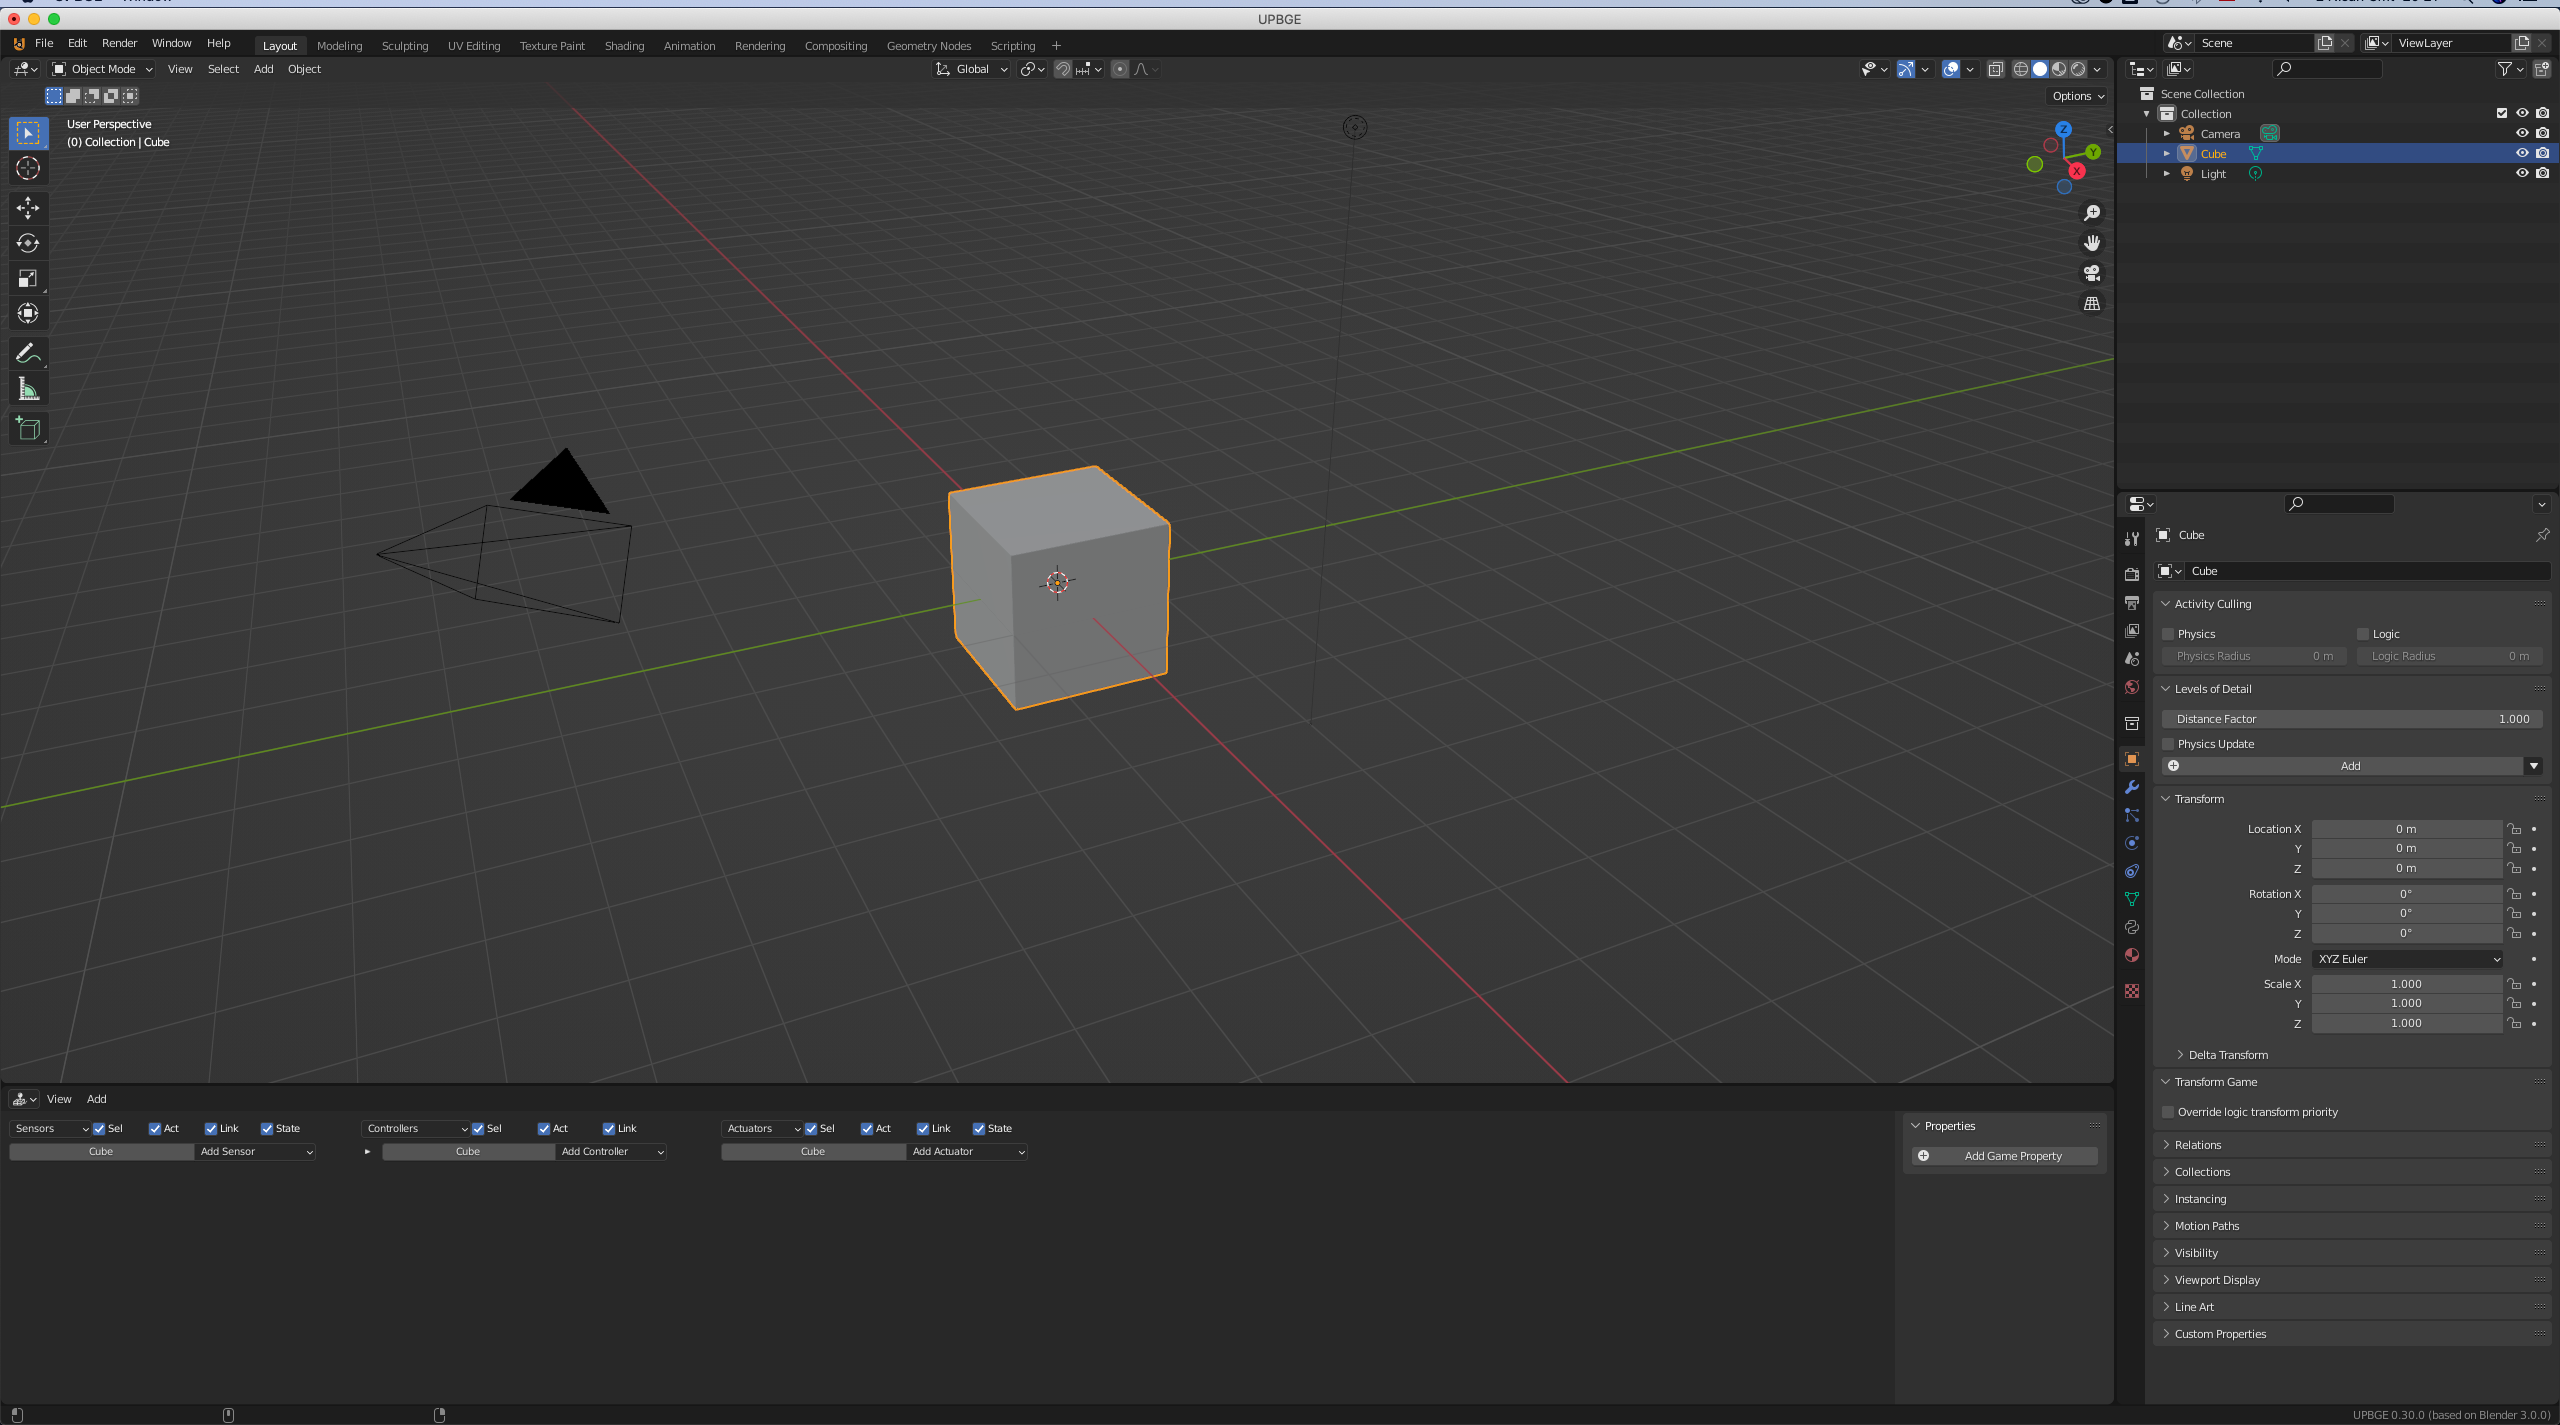Select the Move tool
The width and height of the screenshot is (2560, 1425).
tap(28, 208)
